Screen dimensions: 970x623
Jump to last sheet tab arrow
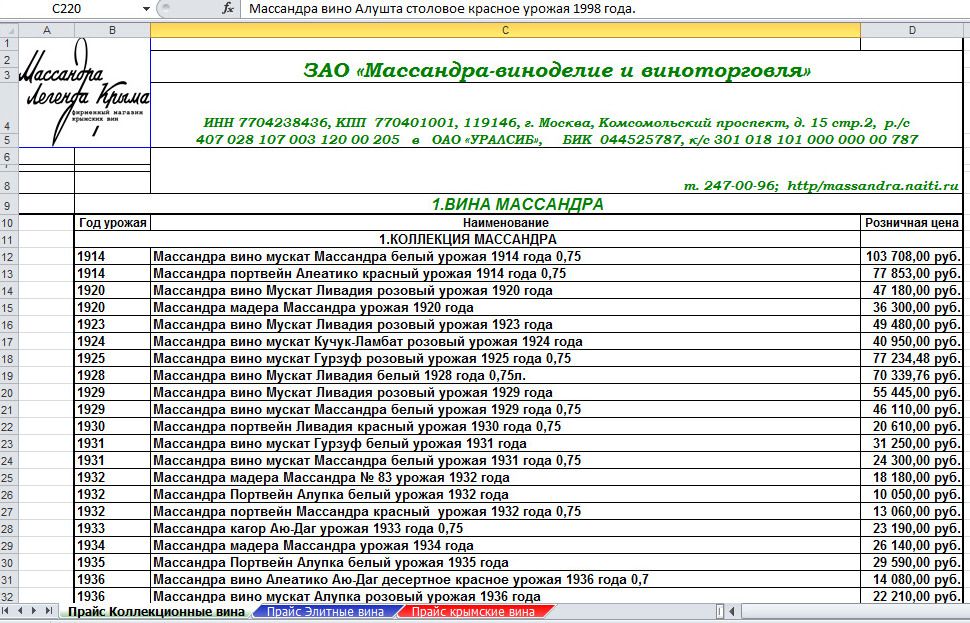tap(49, 611)
